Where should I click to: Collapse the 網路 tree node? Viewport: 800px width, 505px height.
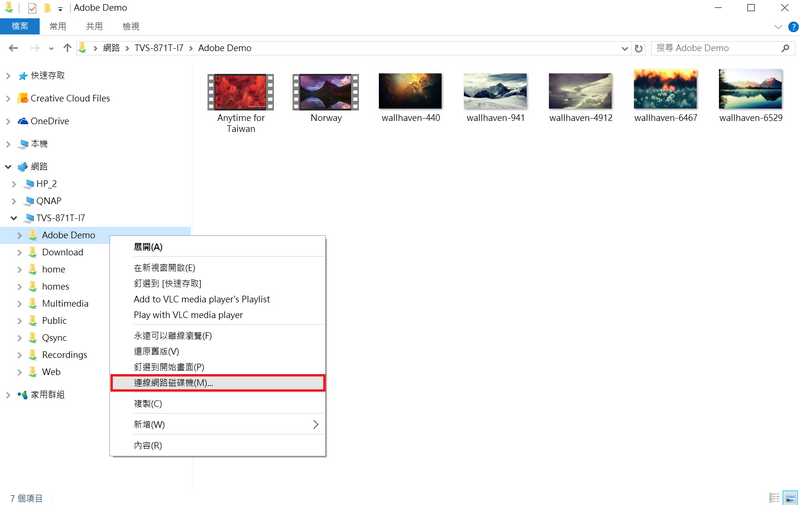[x=8, y=167]
